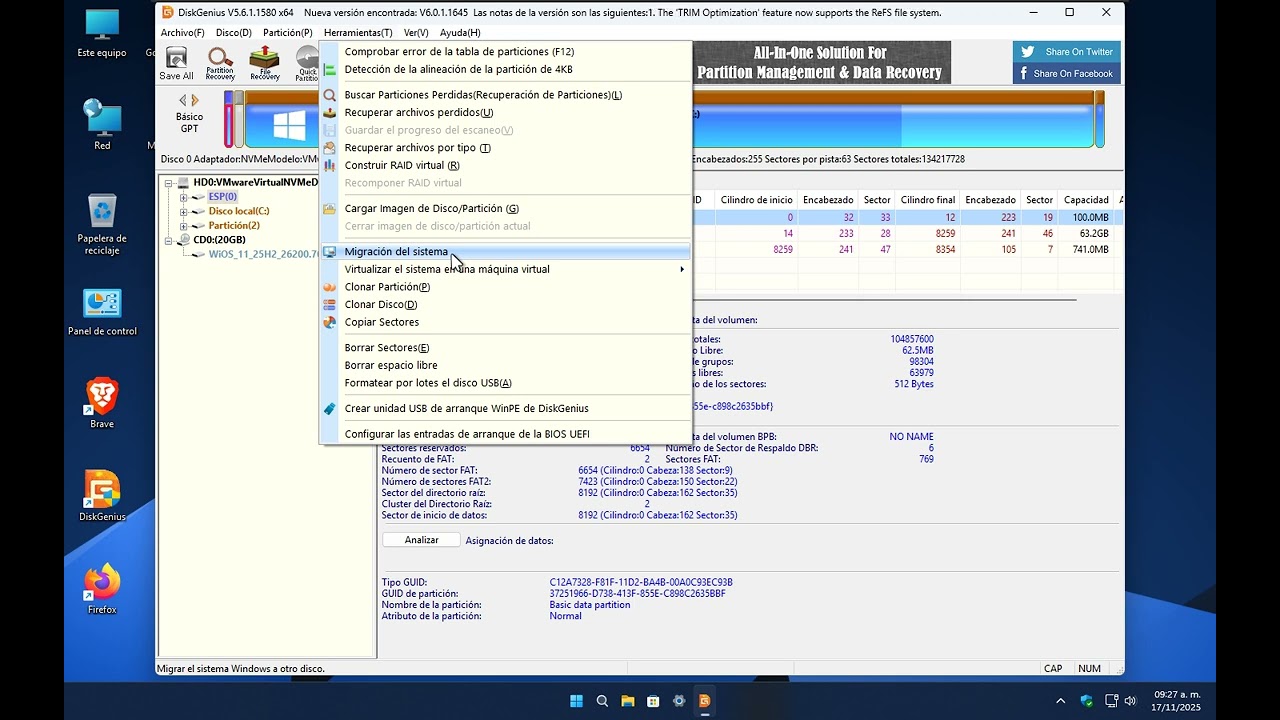Show hidden system tray icons chevron

click(x=1061, y=701)
